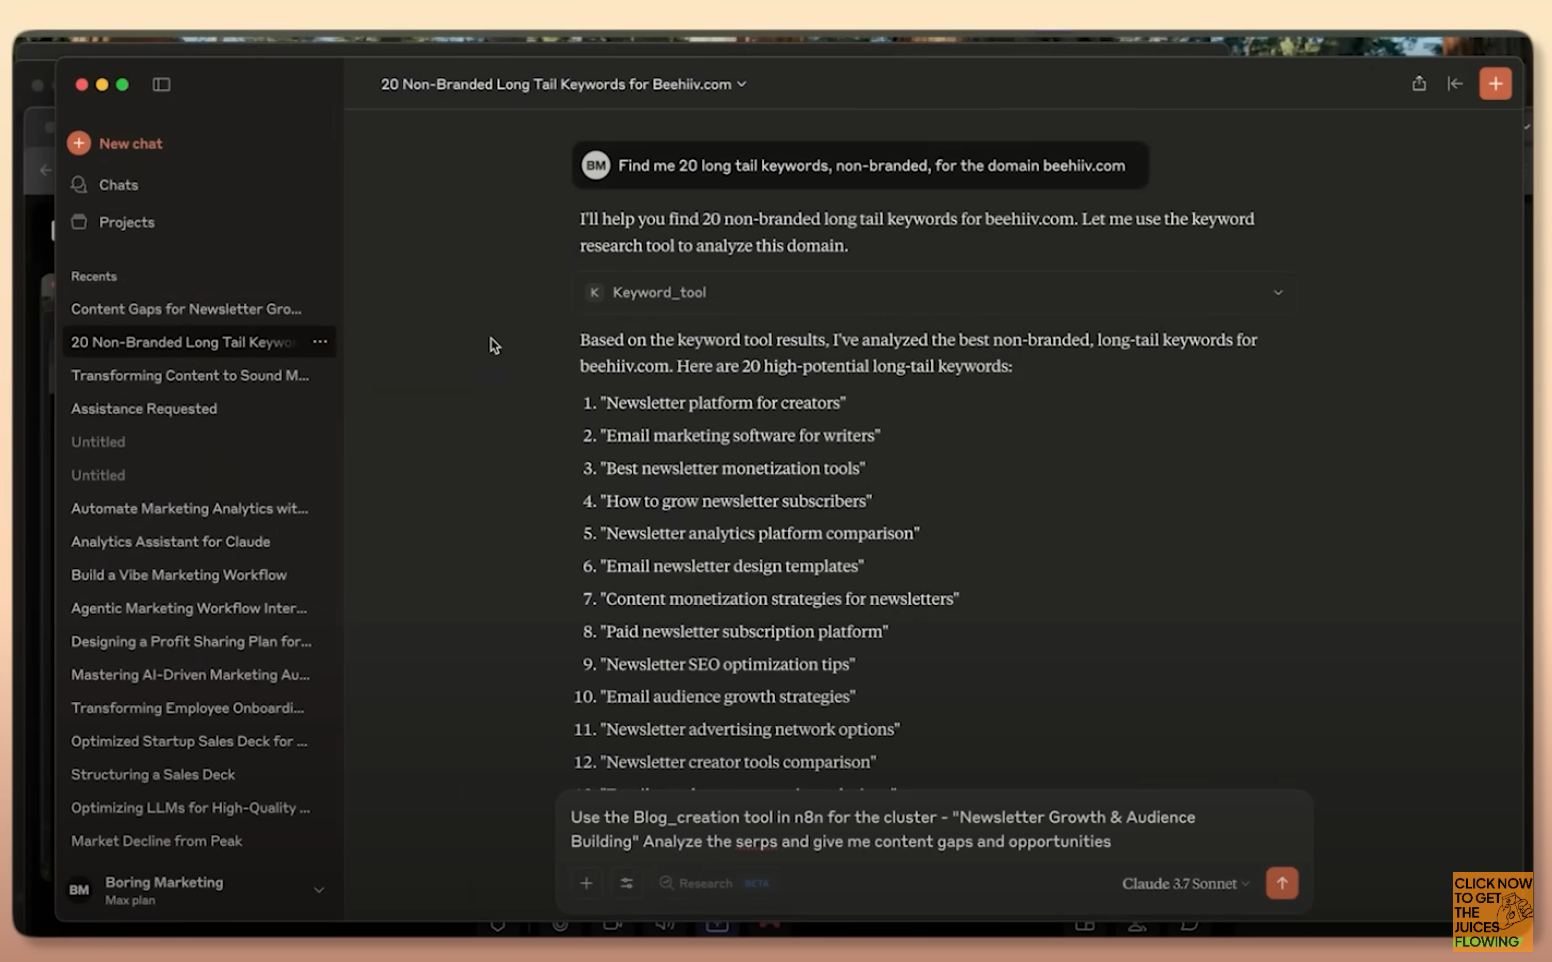The image size is (1552, 962).
Task: Open the tools settings sliders icon
Action: pos(627,883)
